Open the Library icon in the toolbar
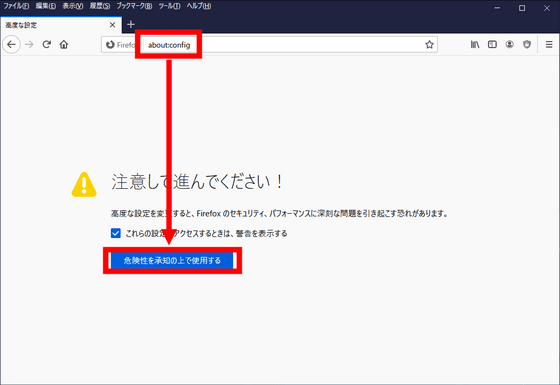Viewport: 560px width, 385px height. pos(475,44)
